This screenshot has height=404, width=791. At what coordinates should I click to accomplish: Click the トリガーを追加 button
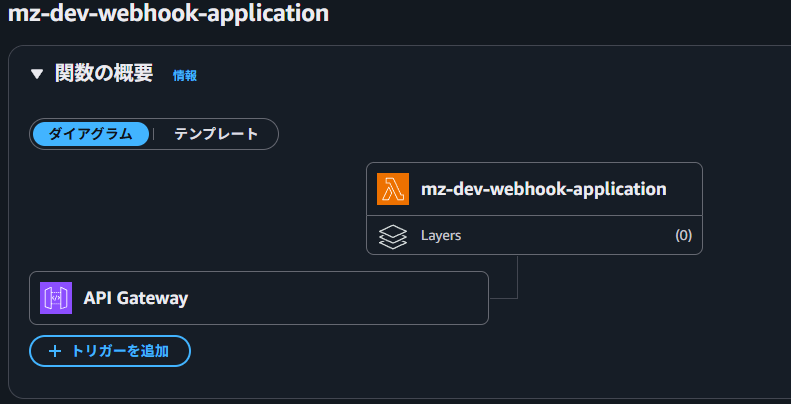(110, 351)
